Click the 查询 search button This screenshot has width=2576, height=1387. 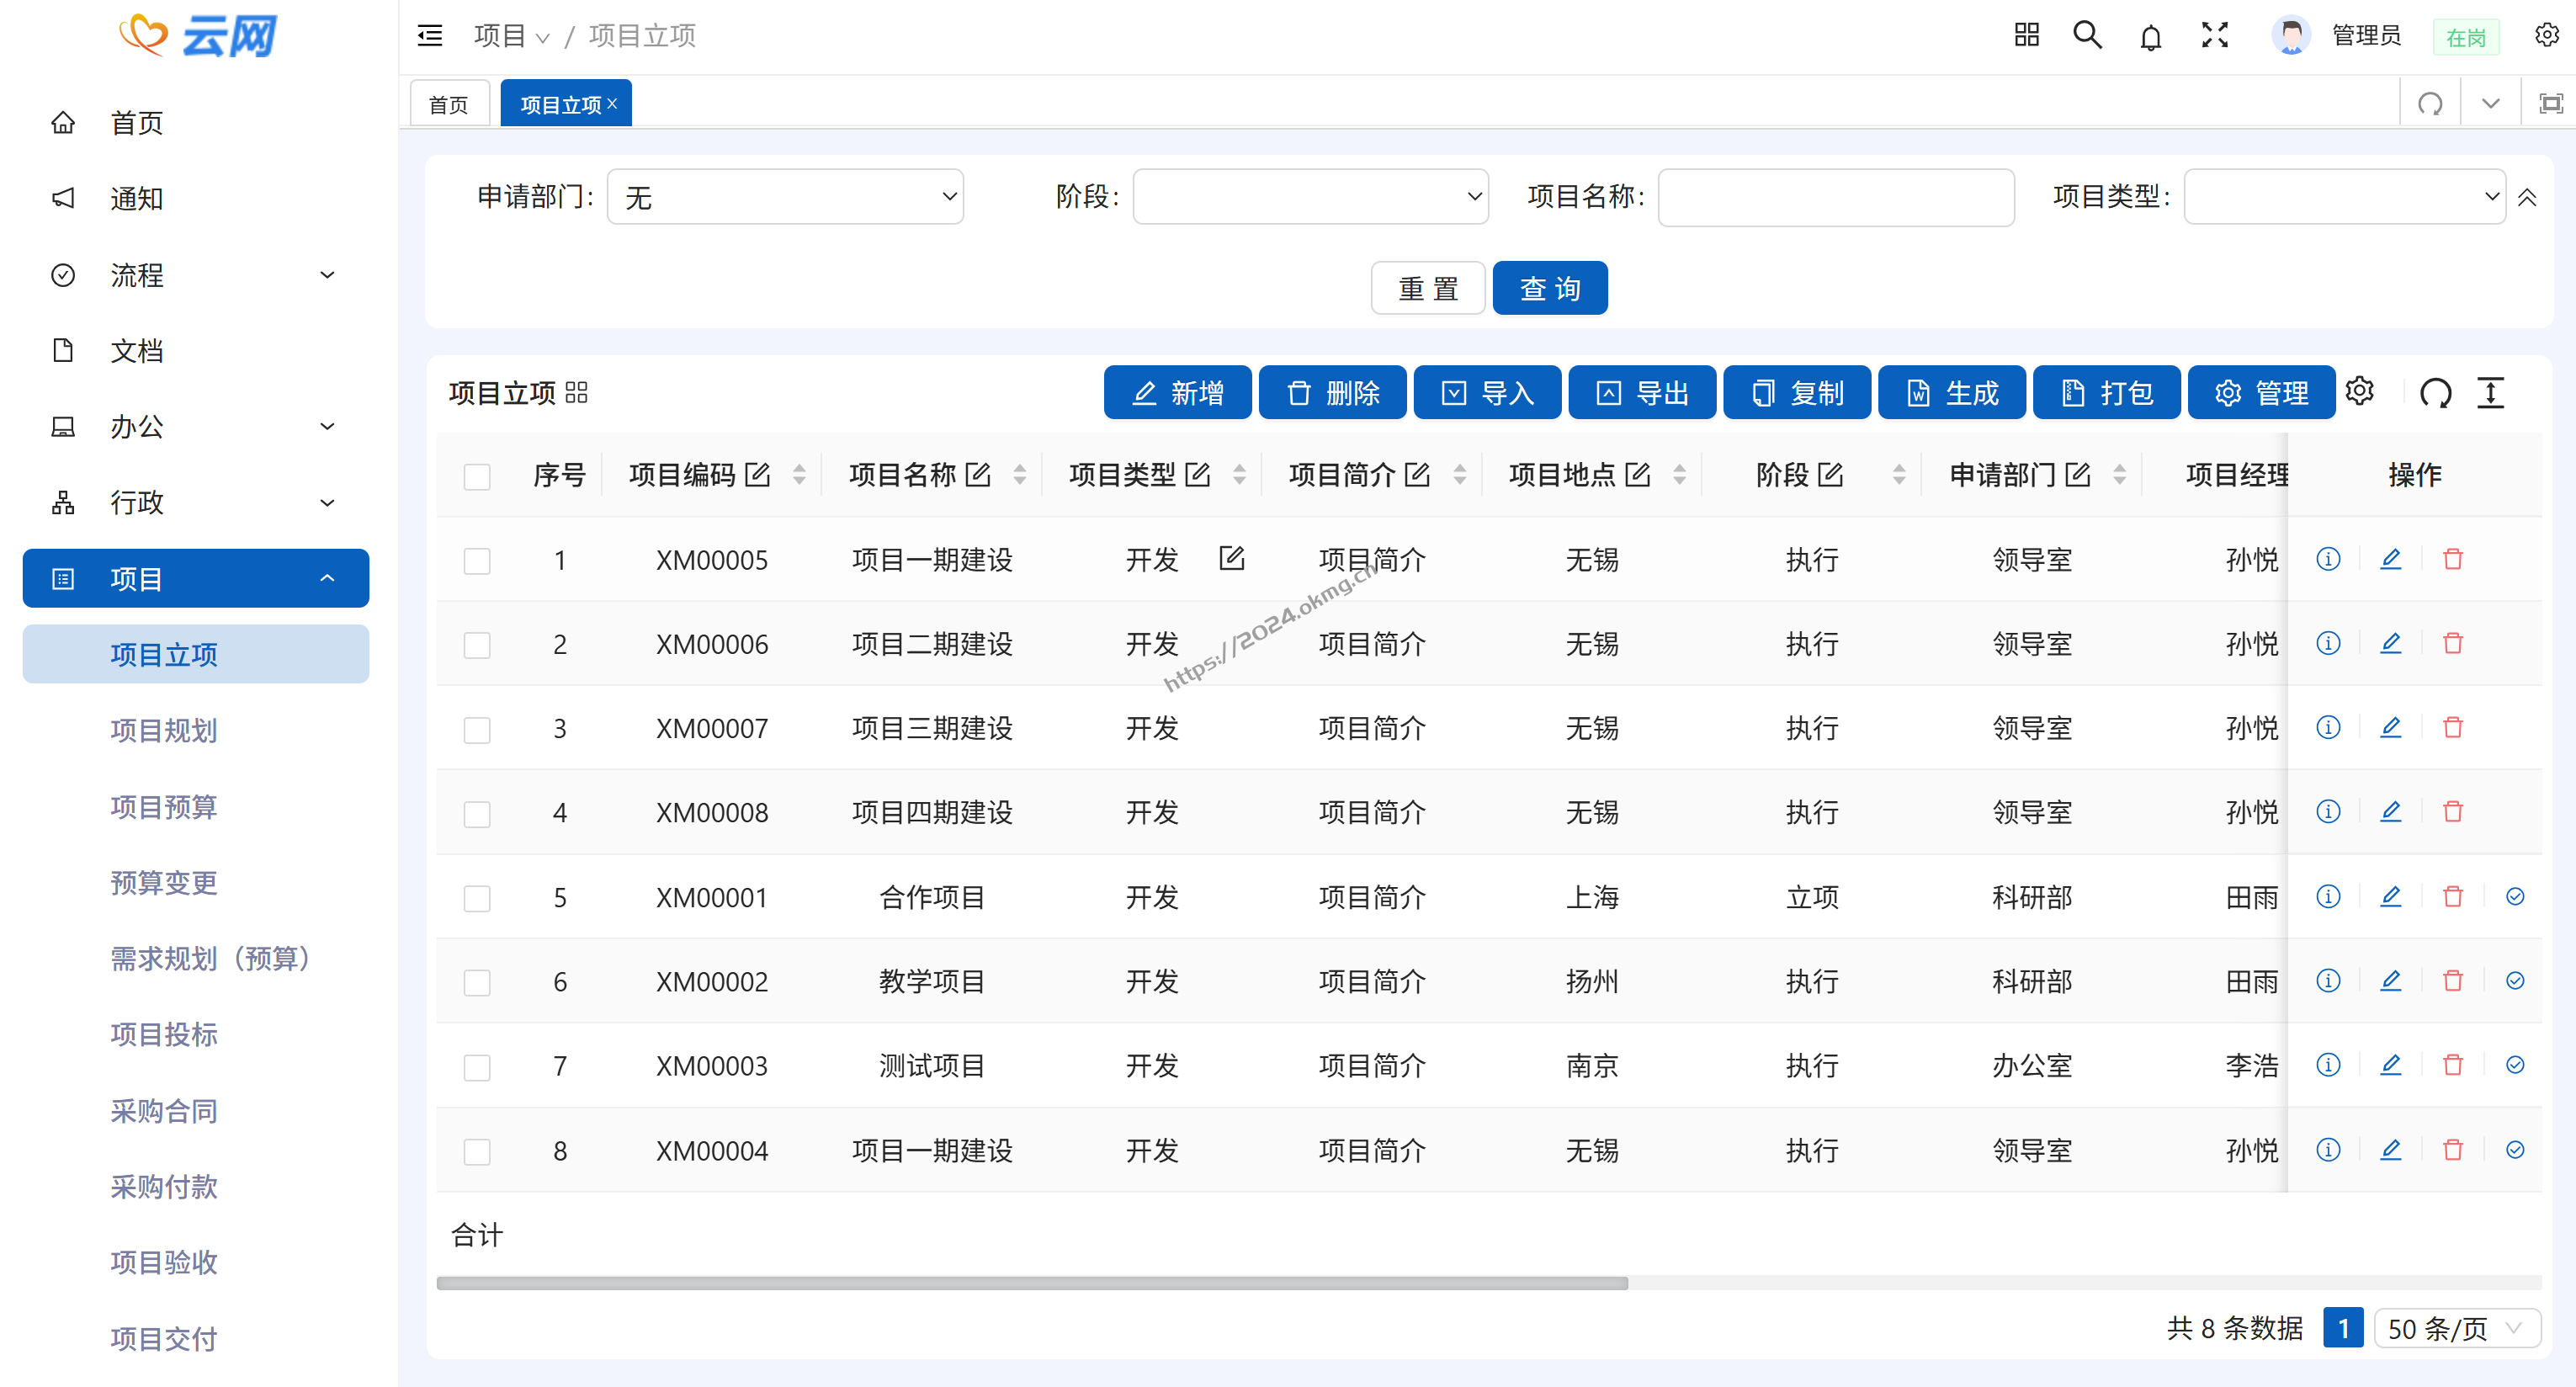[1549, 288]
